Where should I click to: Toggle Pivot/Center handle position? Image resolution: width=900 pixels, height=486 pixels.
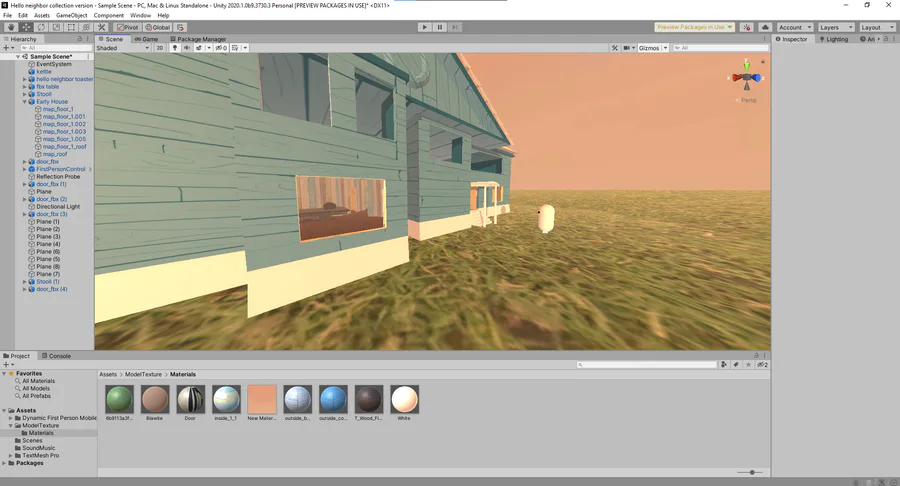(127, 27)
